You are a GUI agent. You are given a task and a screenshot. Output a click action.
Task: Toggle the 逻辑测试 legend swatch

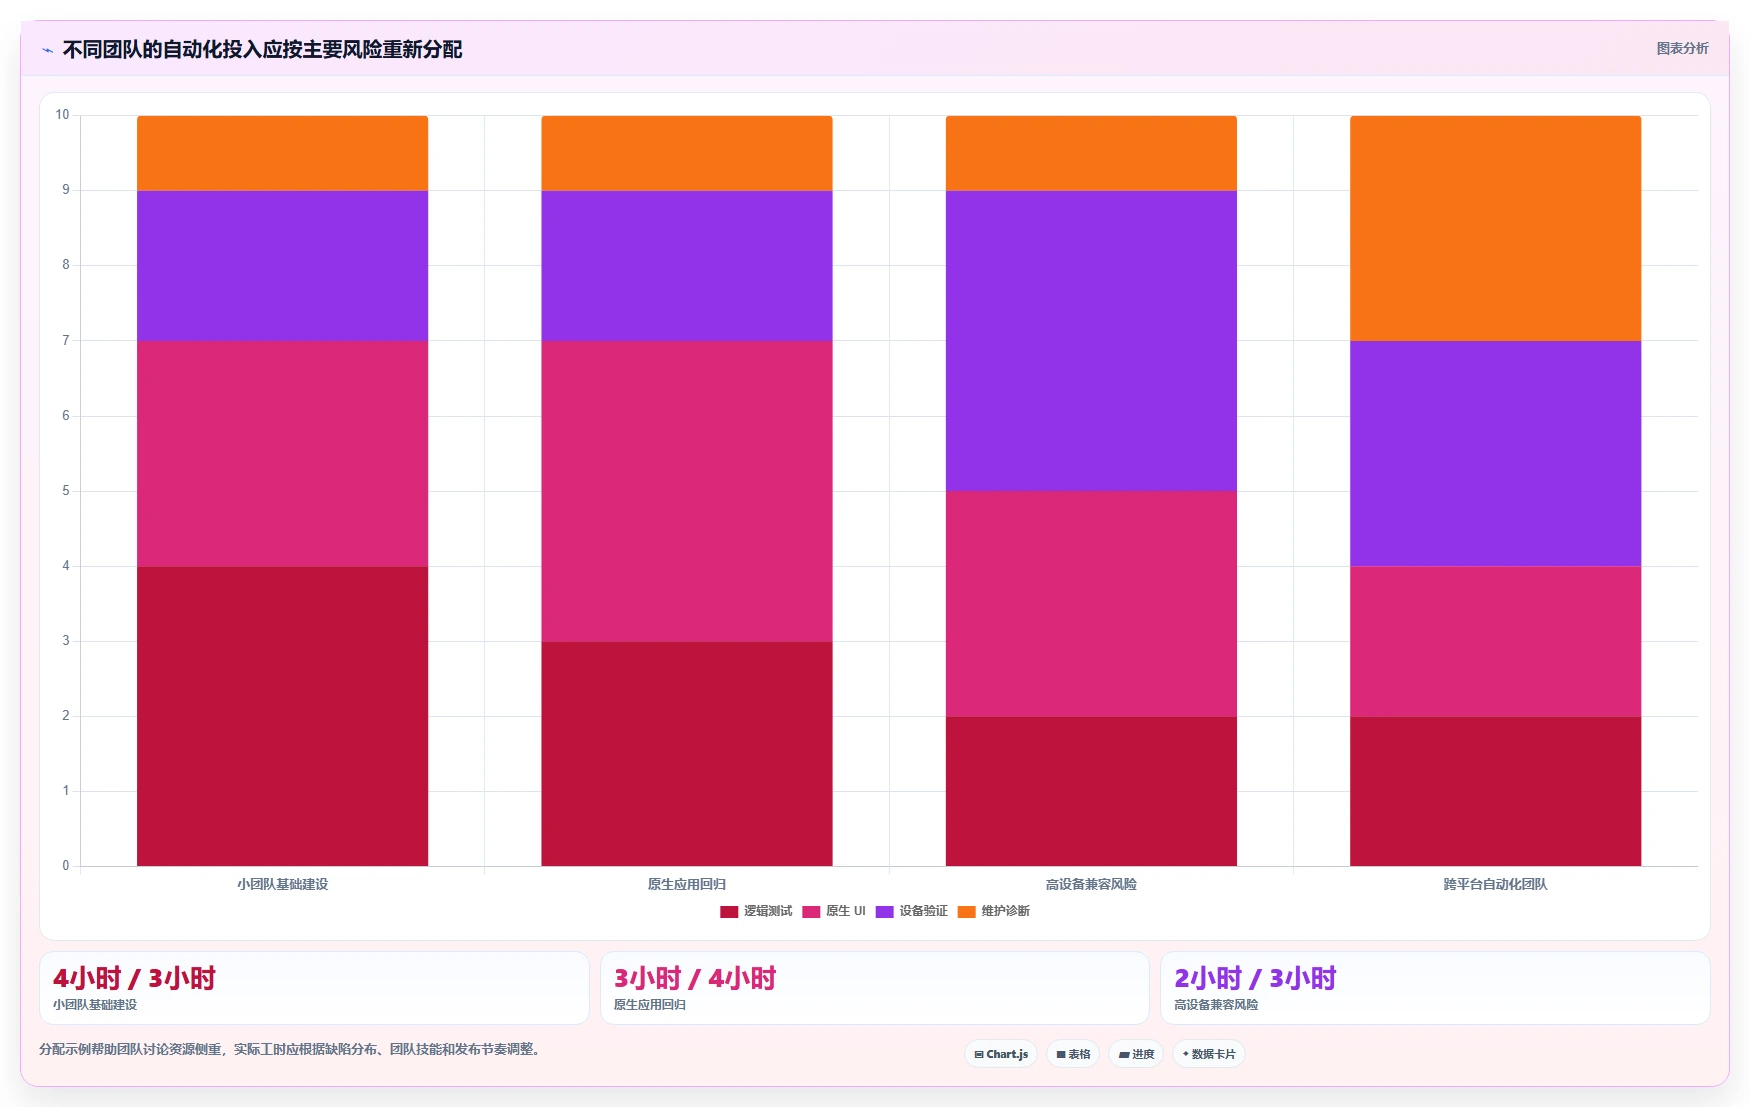pyautogui.click(x=729, y=911)
